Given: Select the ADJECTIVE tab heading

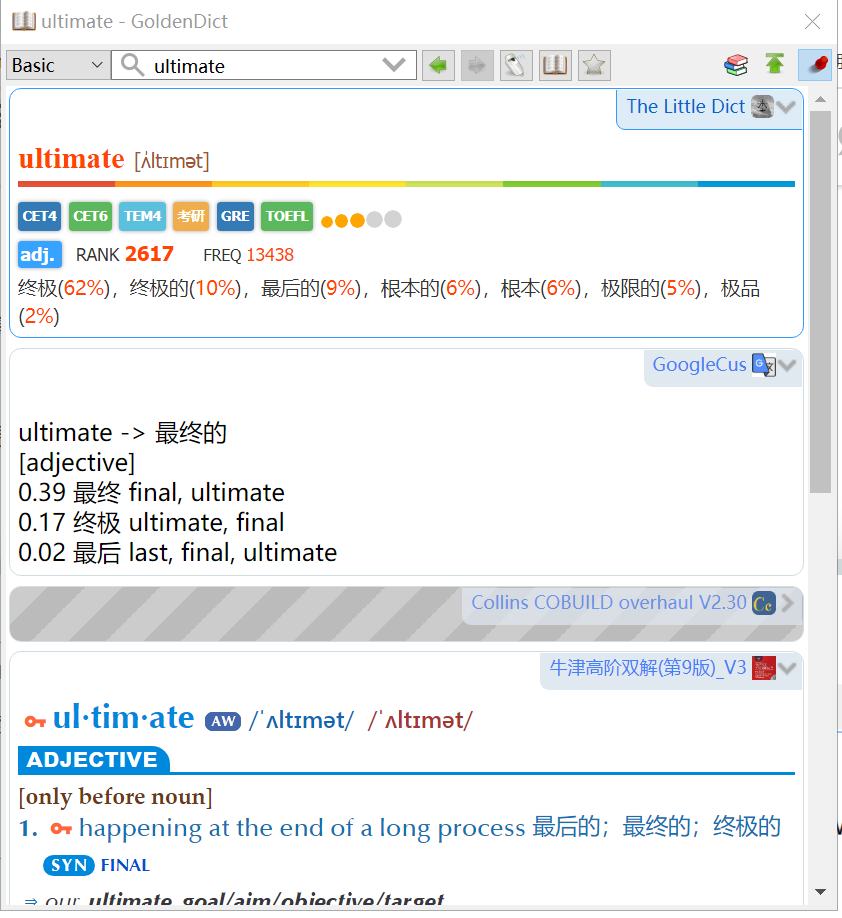Looking at the screenshot, I should coord(93,759).
